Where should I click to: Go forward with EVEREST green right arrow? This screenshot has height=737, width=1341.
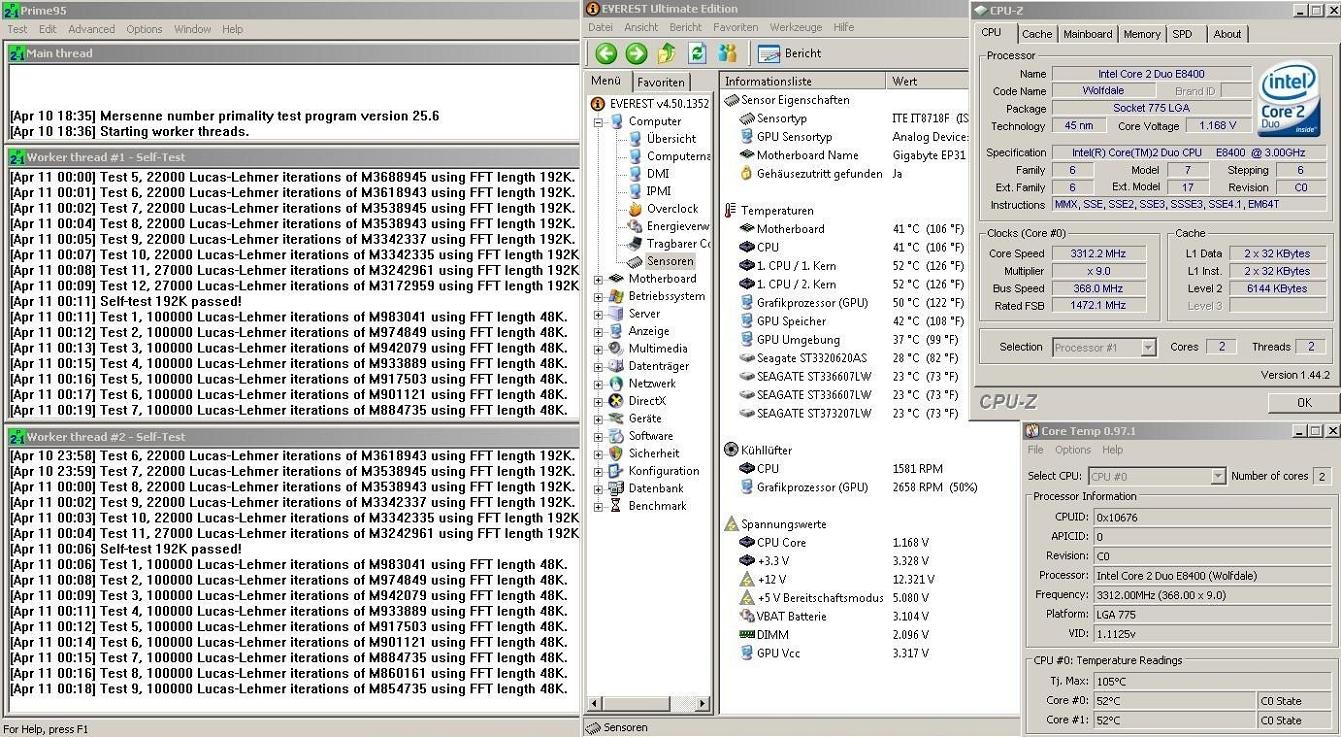click(x=636, y=54)
